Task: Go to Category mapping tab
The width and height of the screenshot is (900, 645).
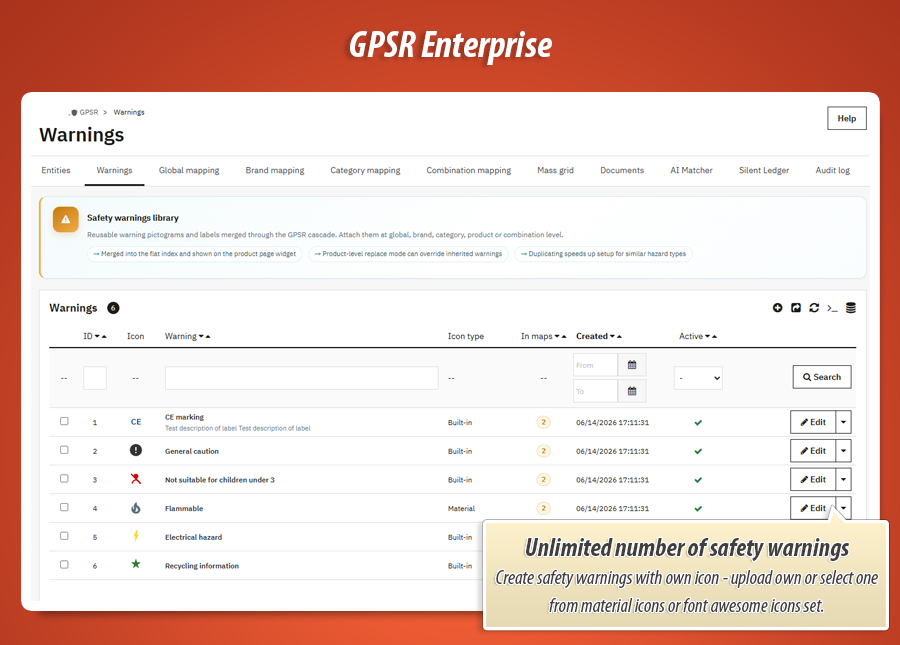Action: tap(365, 170)
